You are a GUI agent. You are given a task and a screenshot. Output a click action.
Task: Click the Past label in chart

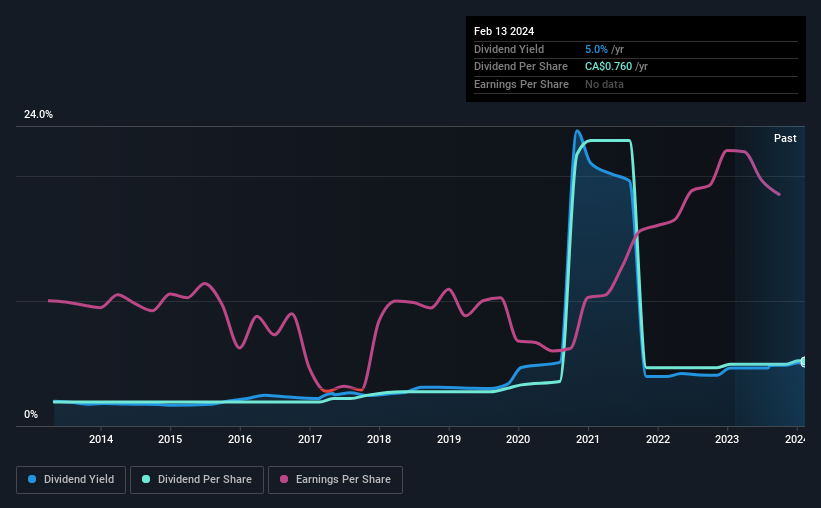pos(785,138)
